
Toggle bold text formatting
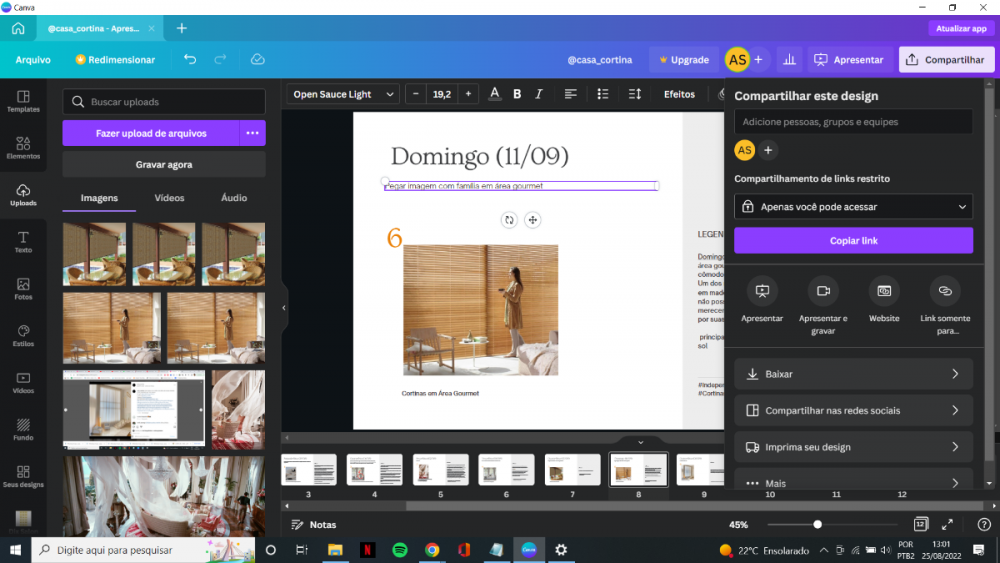pyautogui.click(x=517, y=94)
